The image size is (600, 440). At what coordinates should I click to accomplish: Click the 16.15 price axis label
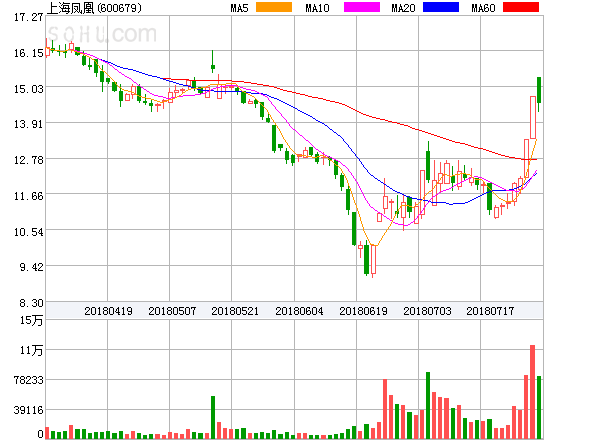[29, 53]
